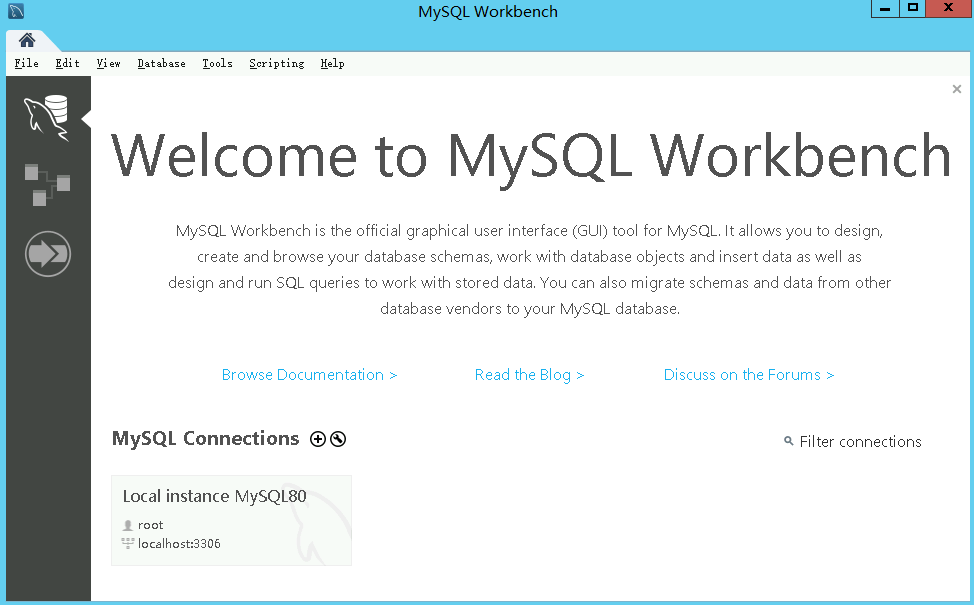The height and width of the screenshot is (605, 974).
Task: Open the View menu
Action: tap(108, 63)
